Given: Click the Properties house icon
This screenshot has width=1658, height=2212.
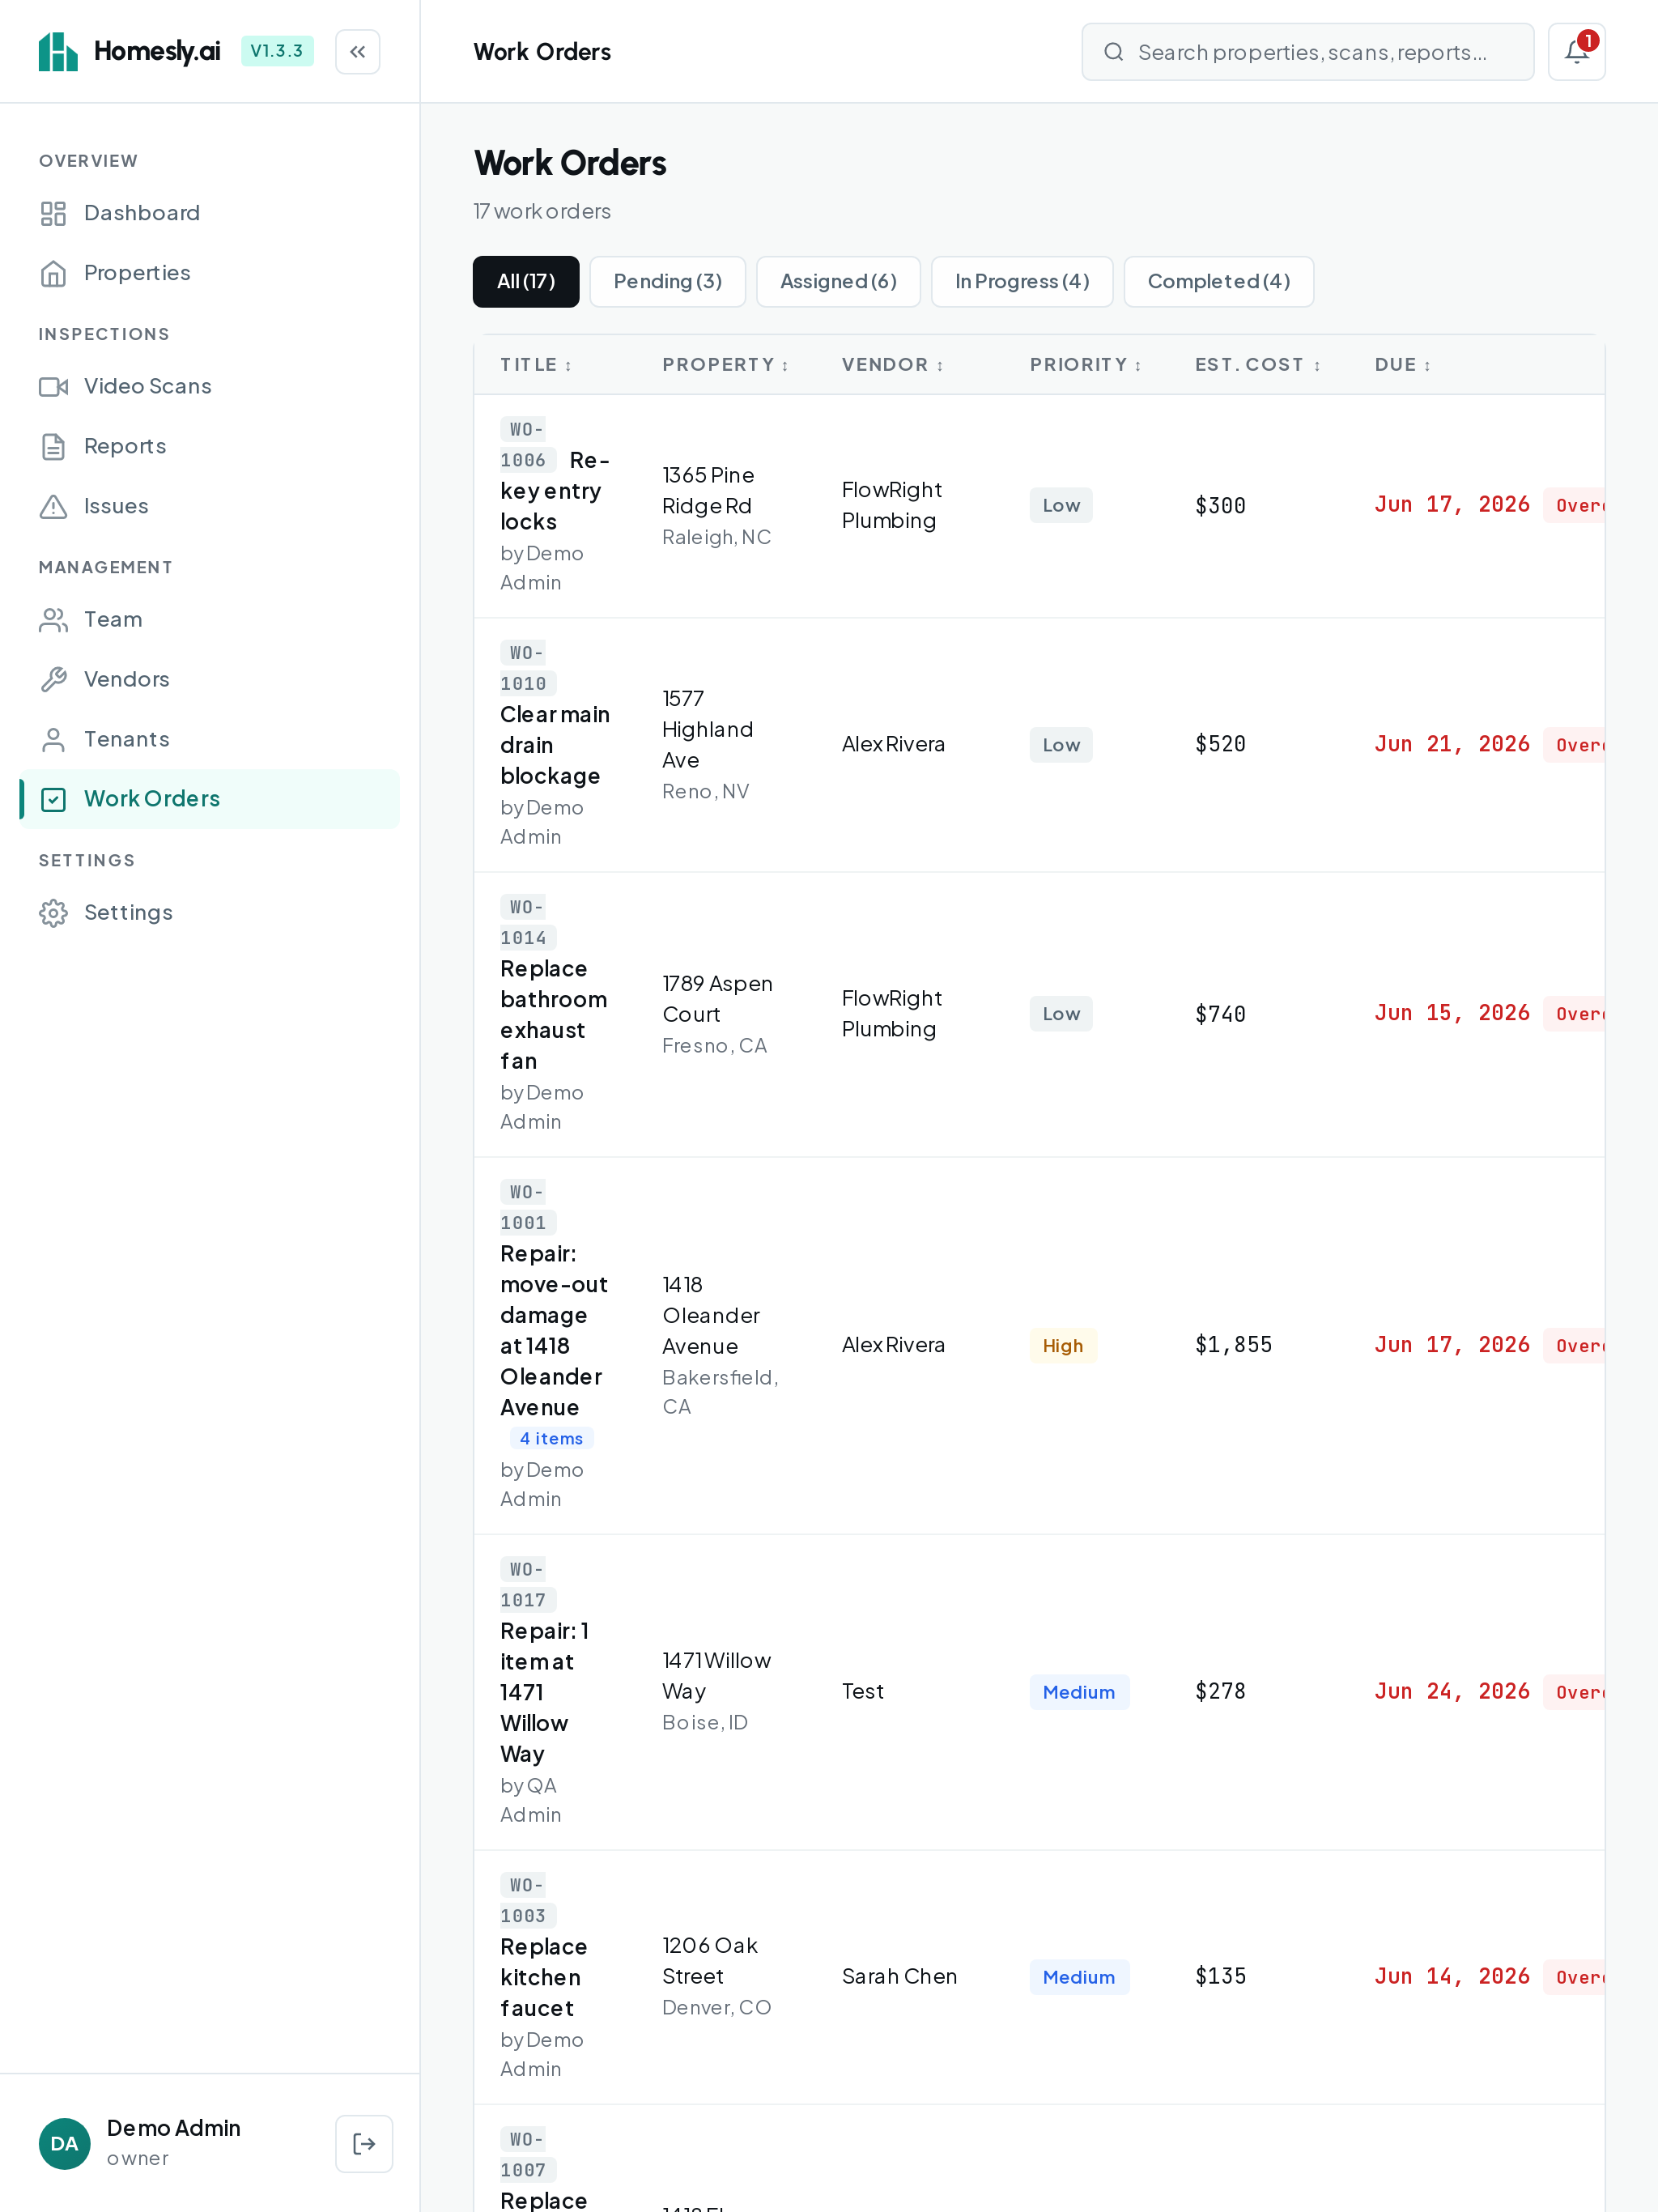Looking at the screenshot, I should click(x=53, y=273).
